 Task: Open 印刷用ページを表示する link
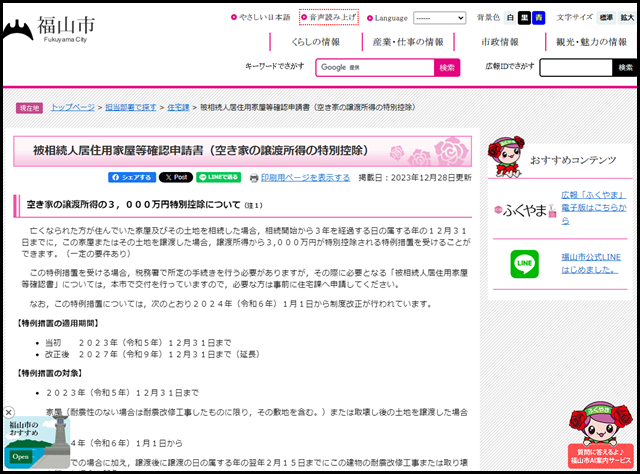pyautogui.click(x=305, y=178)
